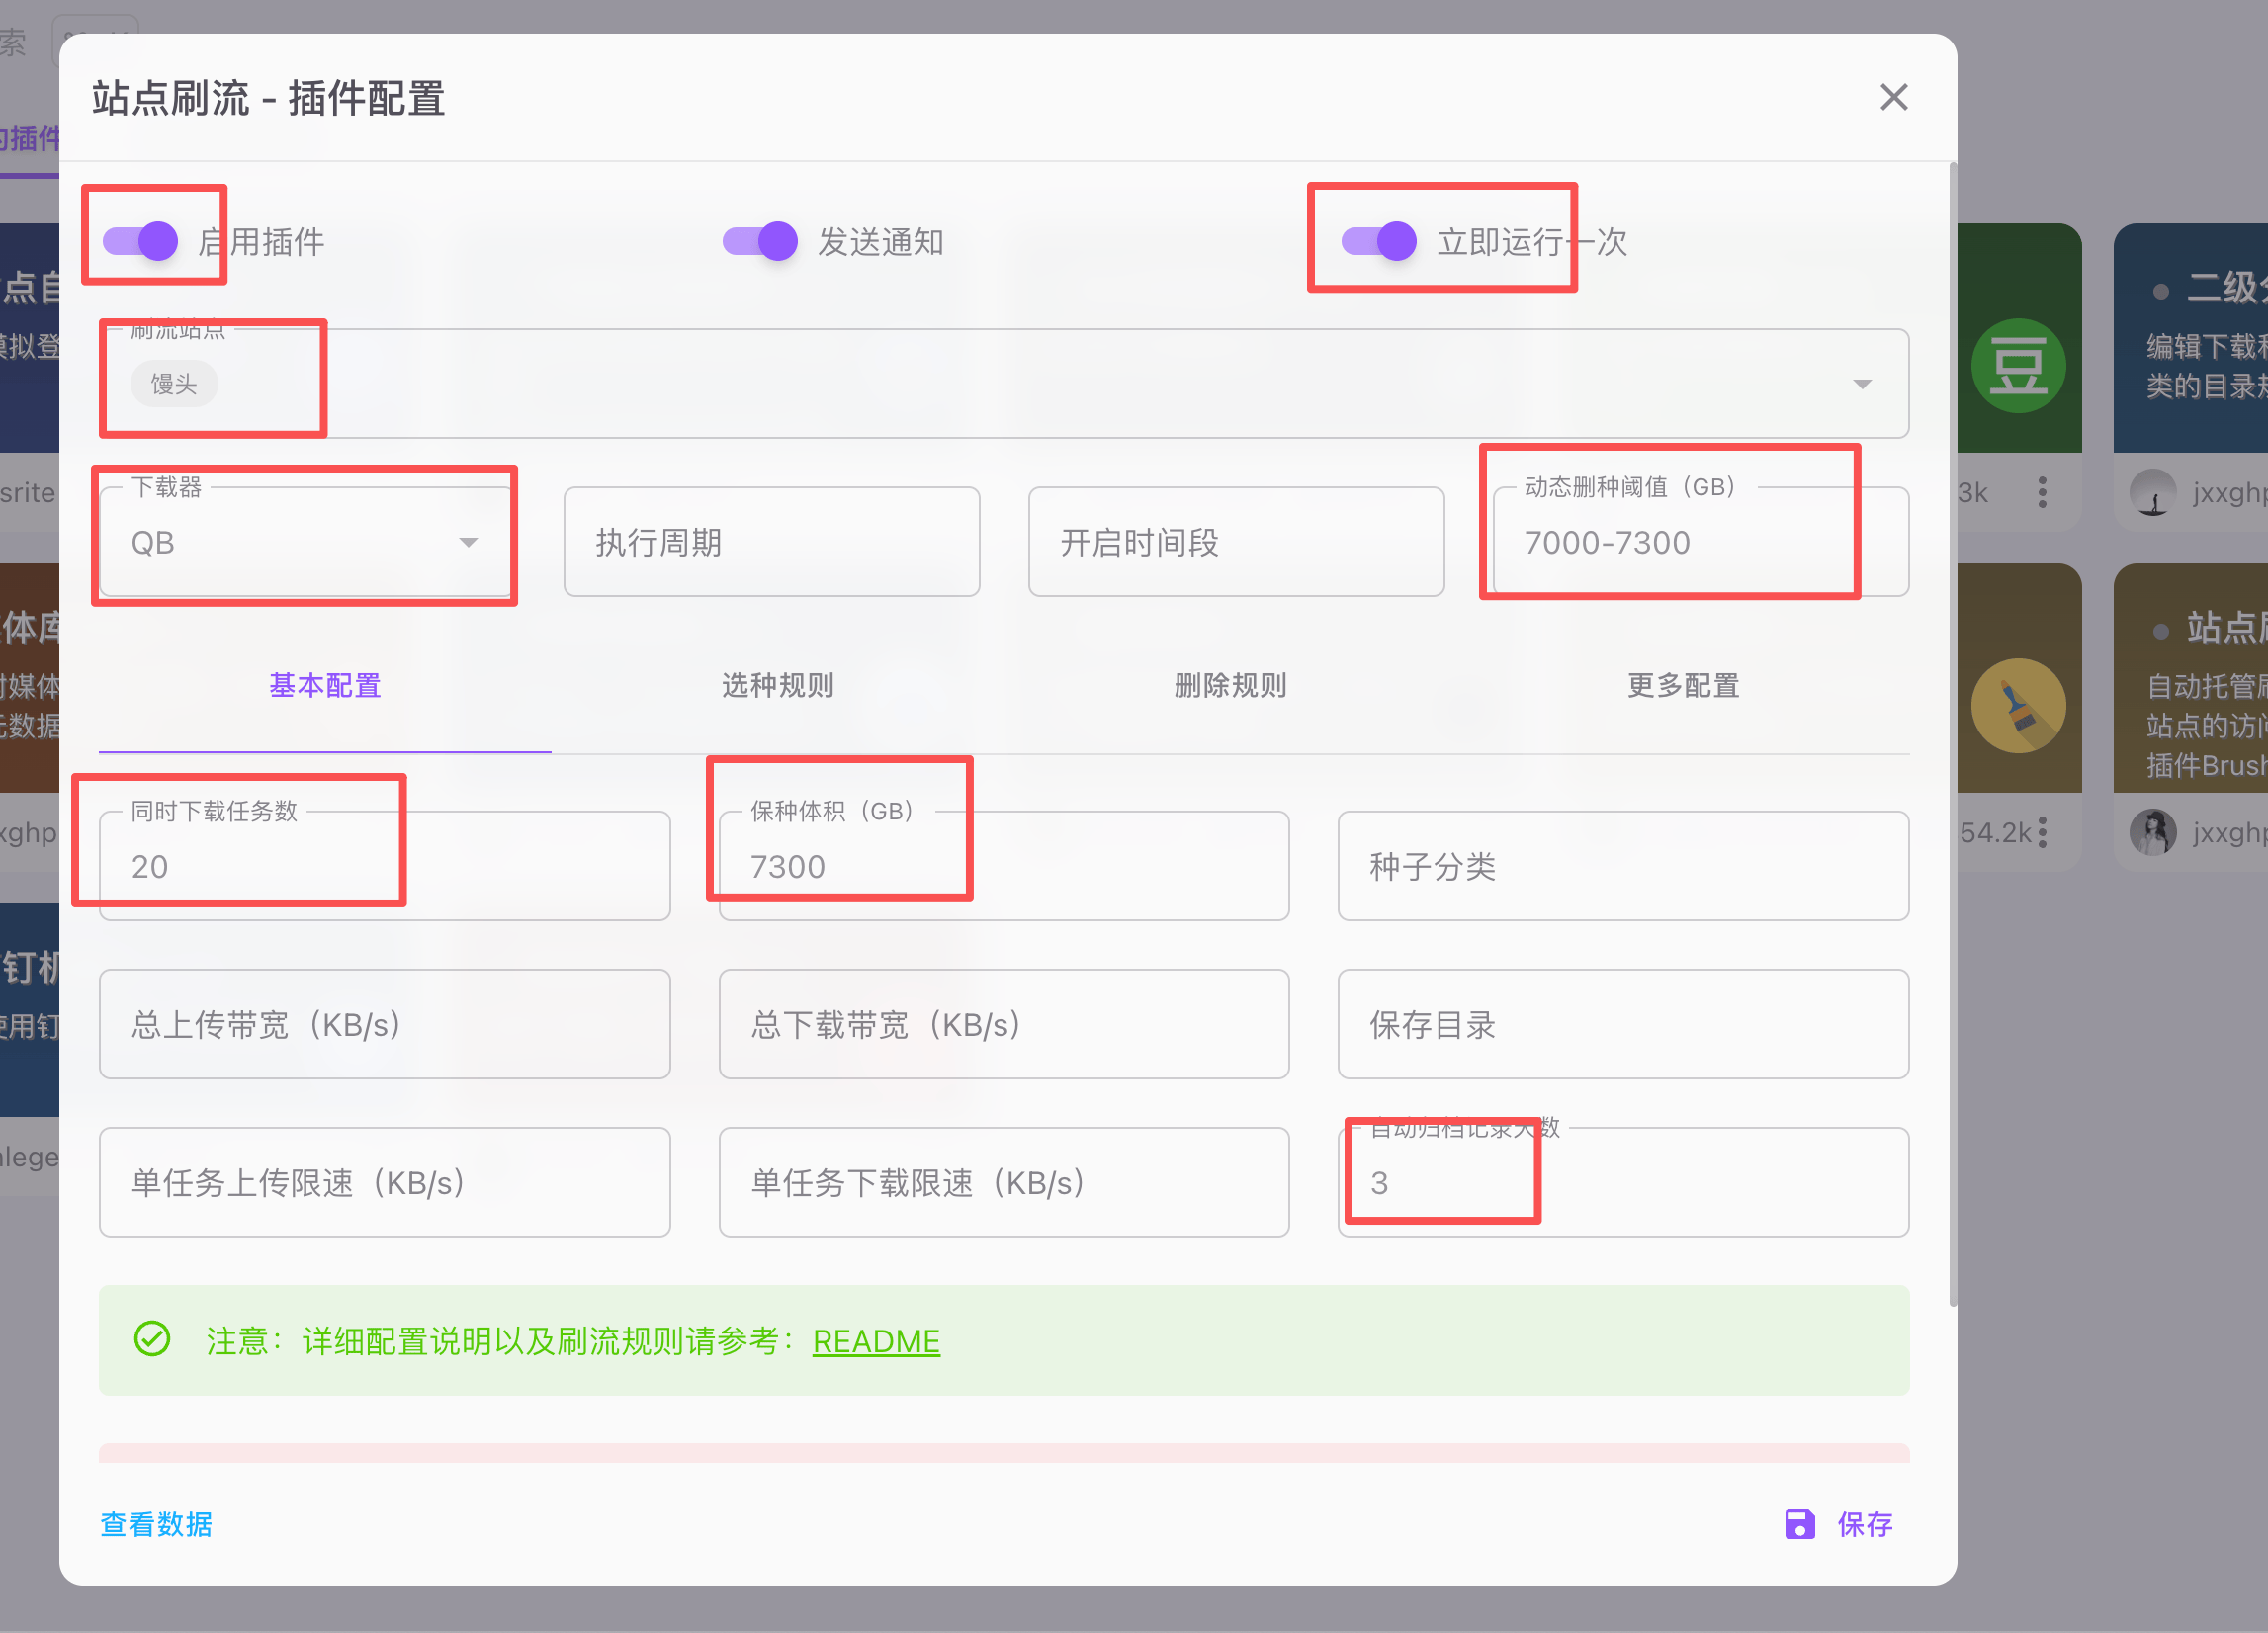Click the jxxghp author avatar
The height and width of the screenshot is (1633, 2268).
(x=2153, y=492)
